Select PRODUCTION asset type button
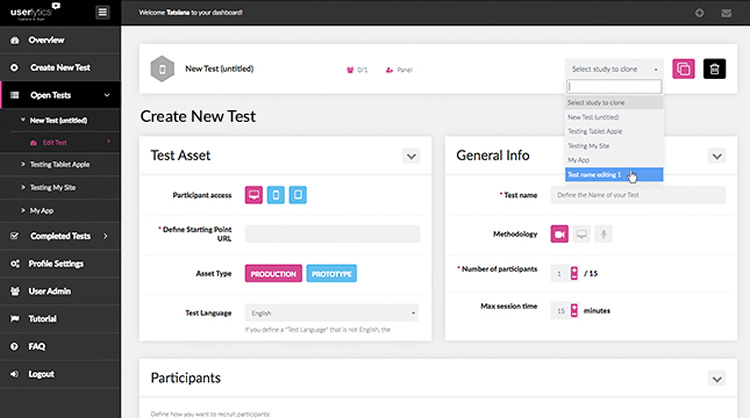750x418 pixels. pyautogui.click(x=273, y=273)
